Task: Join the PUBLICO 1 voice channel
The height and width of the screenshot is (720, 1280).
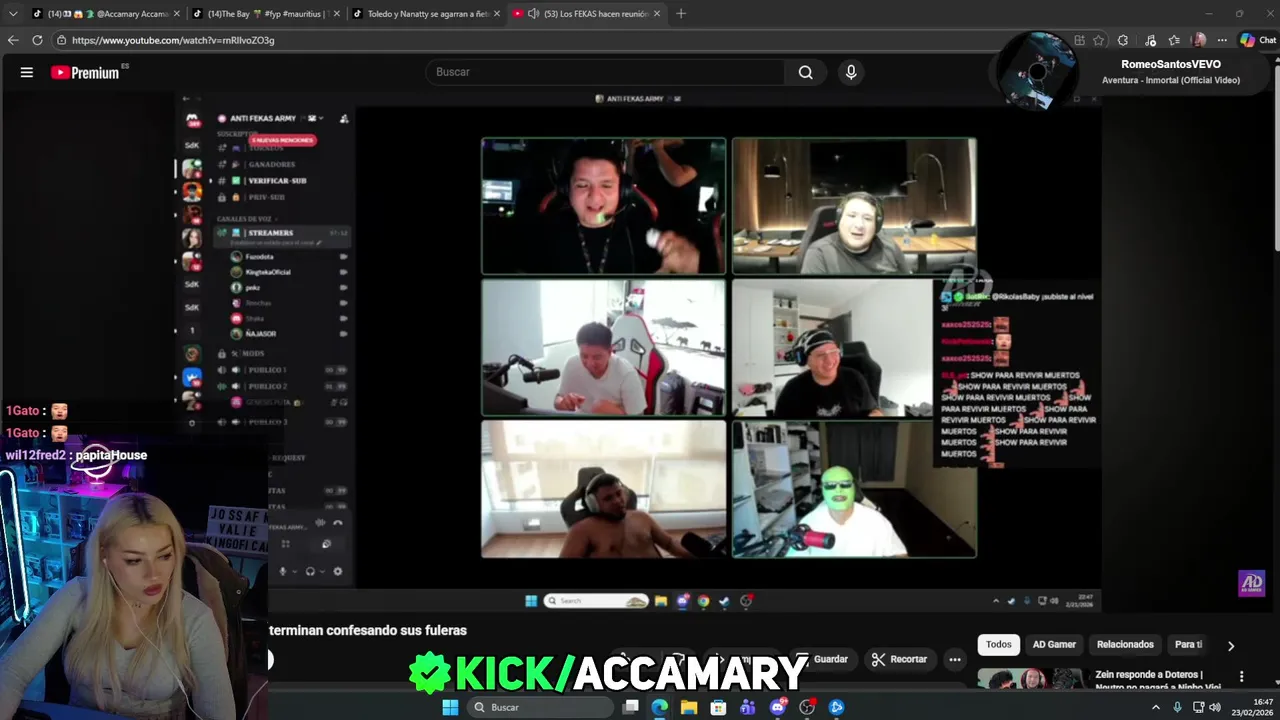Action: pos(267,370)
